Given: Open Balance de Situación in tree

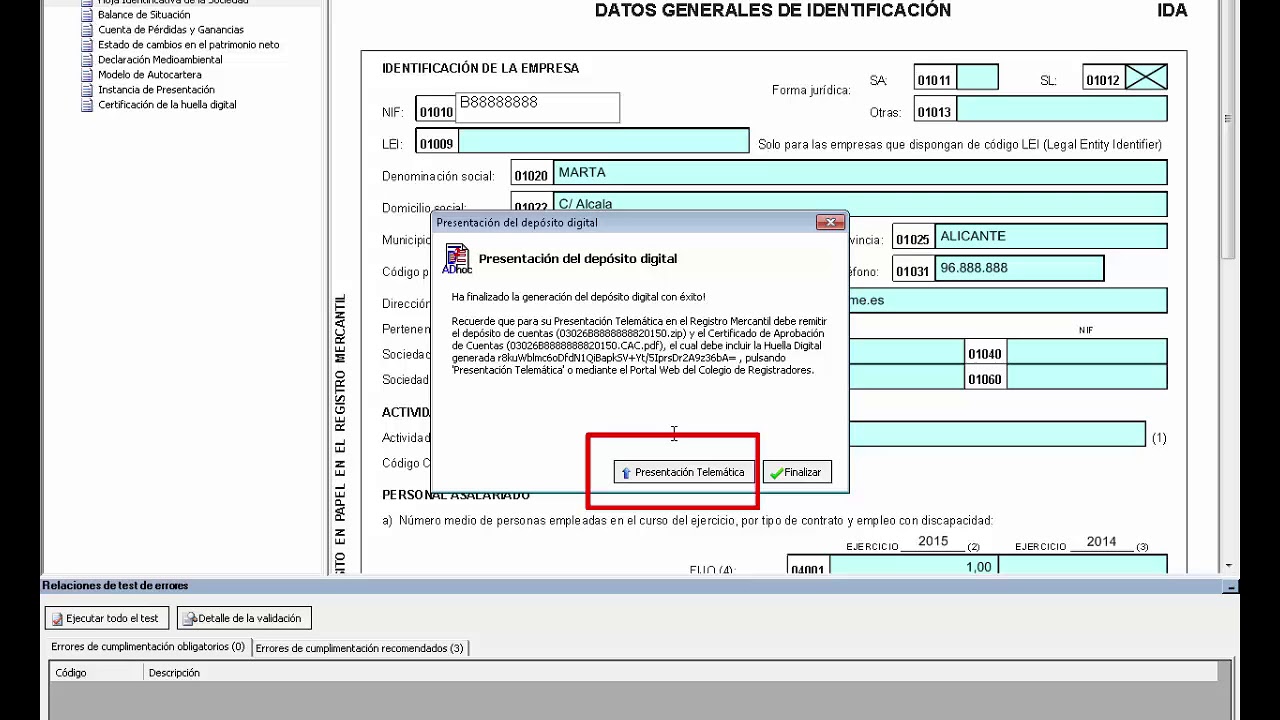Looking at the screenshot, I should (x=144, y=15).
